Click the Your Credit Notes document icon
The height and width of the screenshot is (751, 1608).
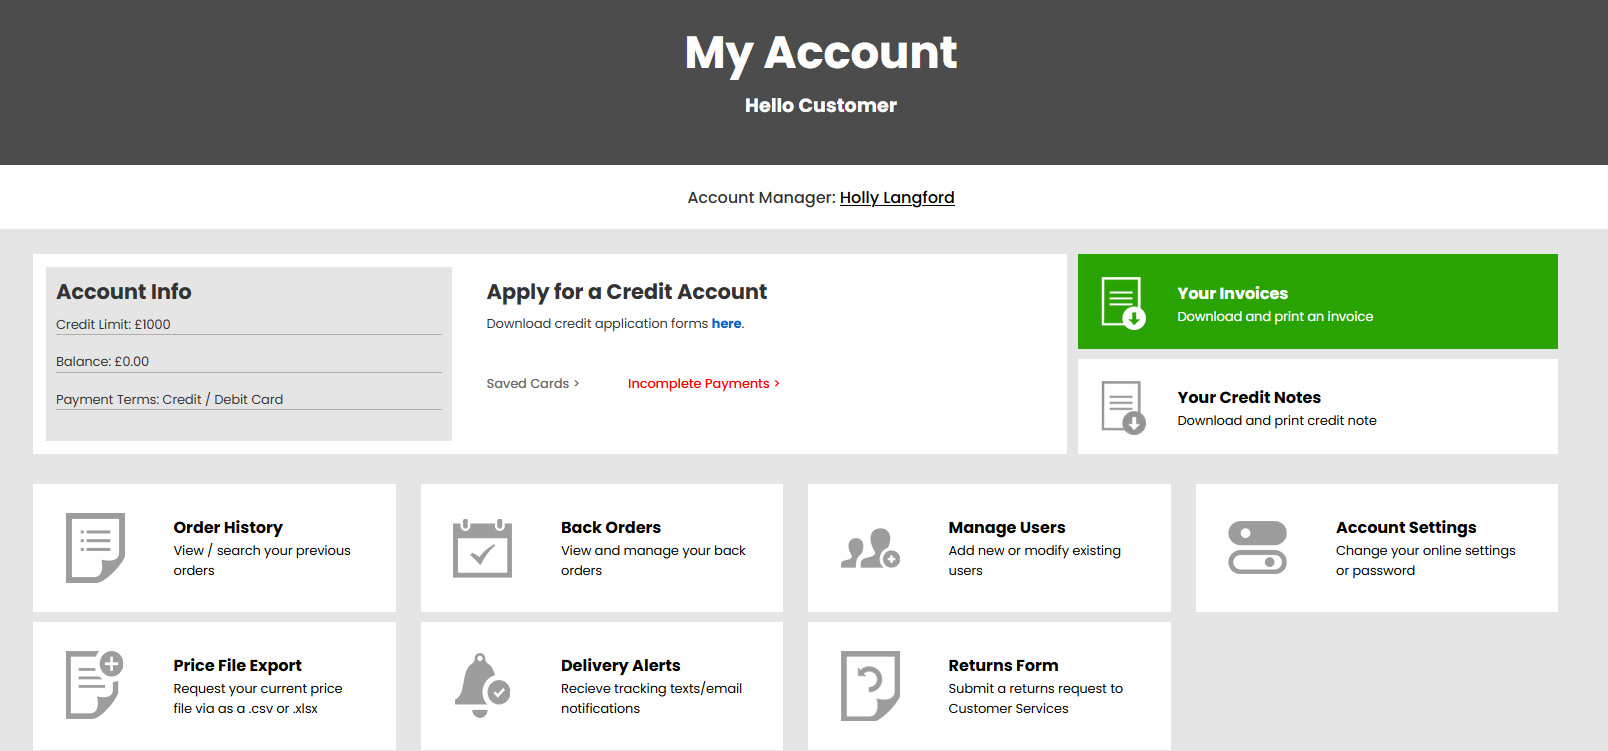point(1123,407)
